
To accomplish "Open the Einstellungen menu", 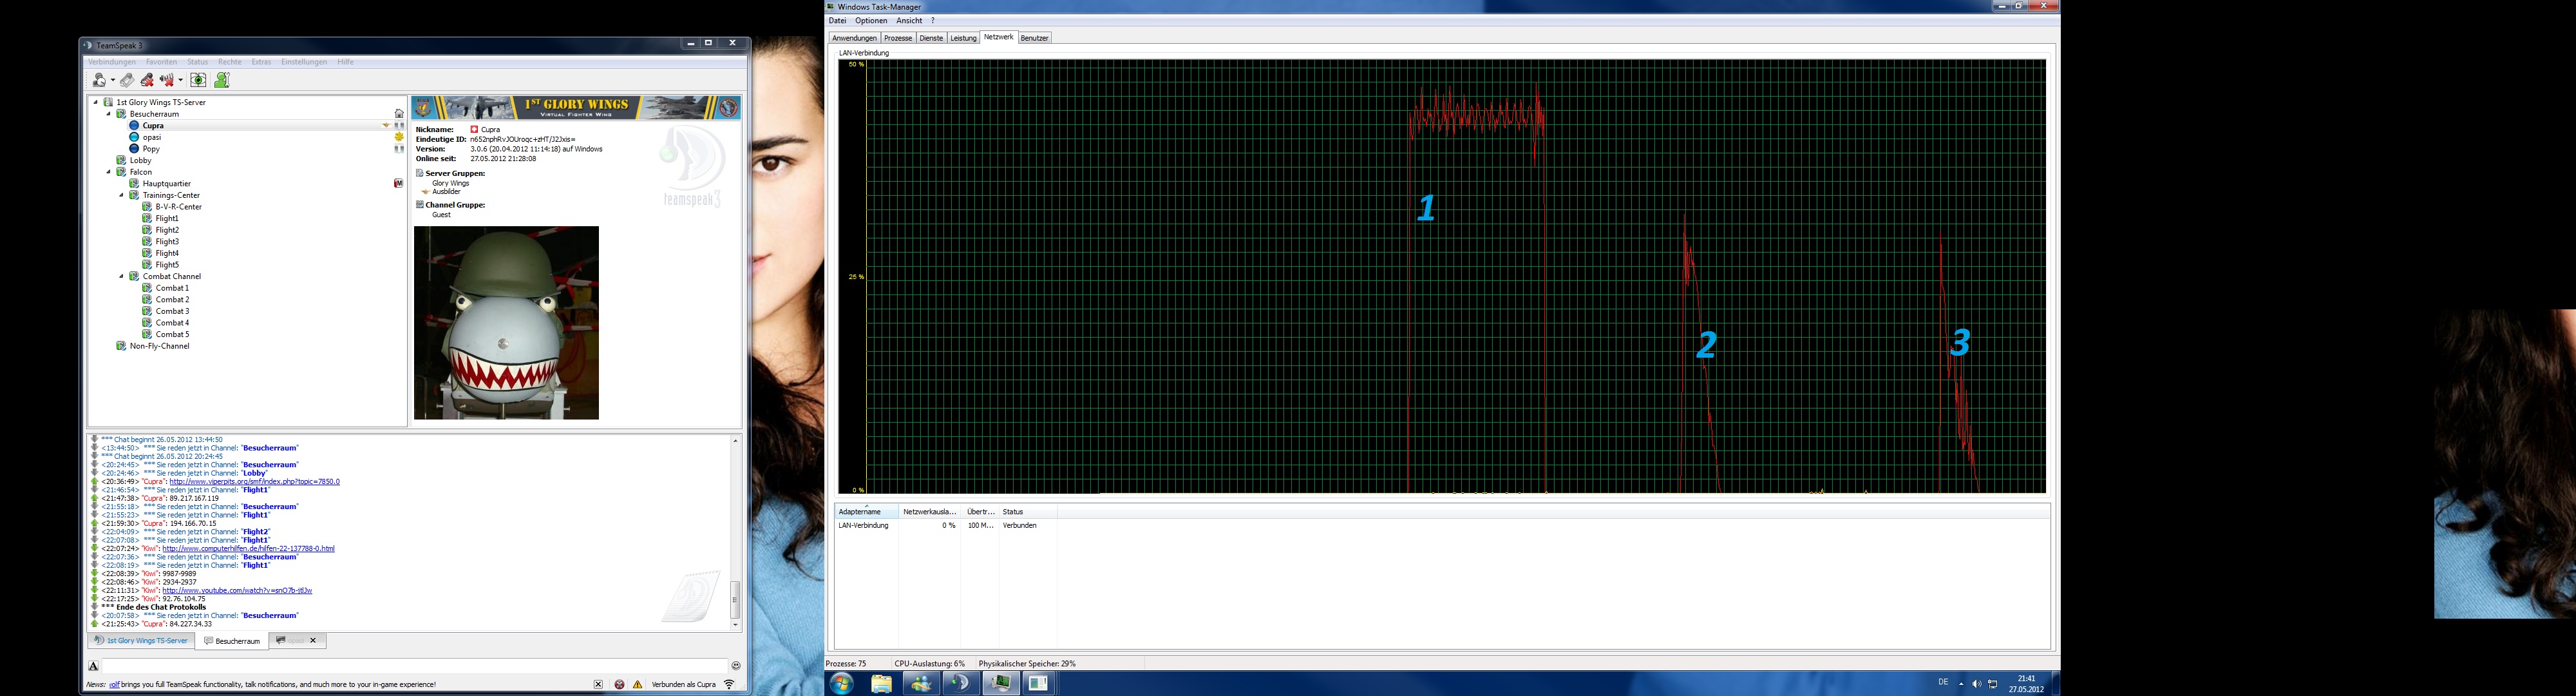I will pyautogui.click(x=304, y=62).
